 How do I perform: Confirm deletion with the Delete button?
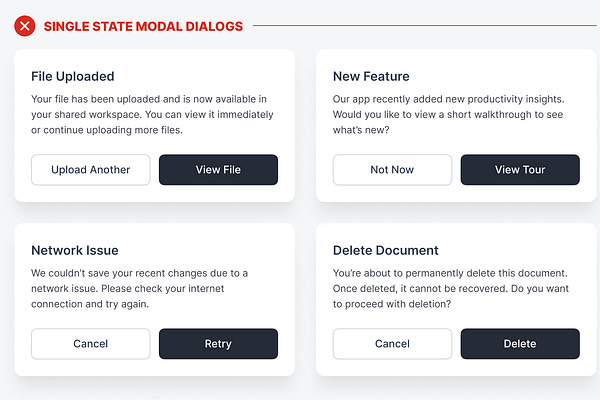pyautogui.click(x=520, y=344)
